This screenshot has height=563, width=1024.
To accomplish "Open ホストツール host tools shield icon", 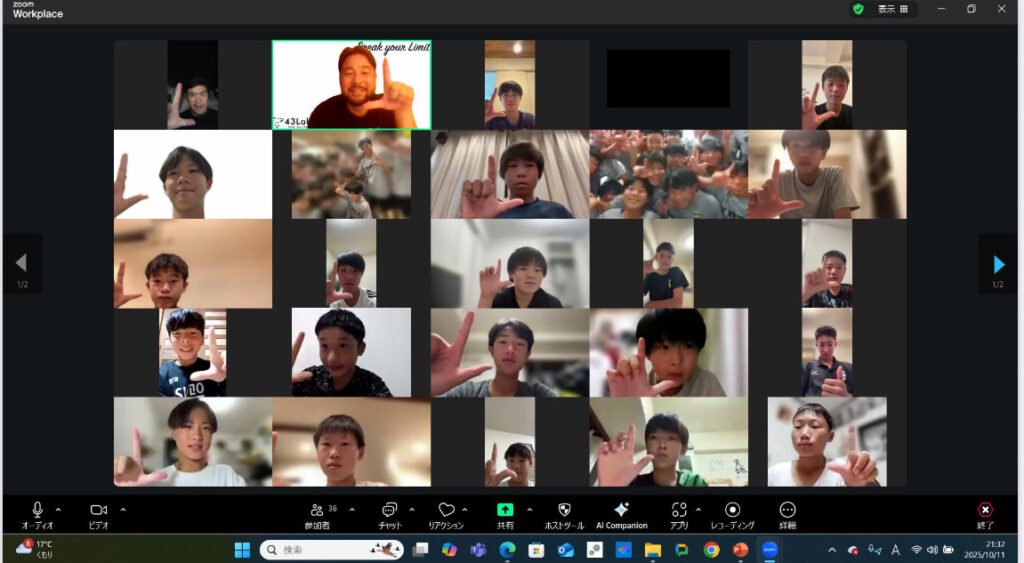I will click(x=564, y=510).
